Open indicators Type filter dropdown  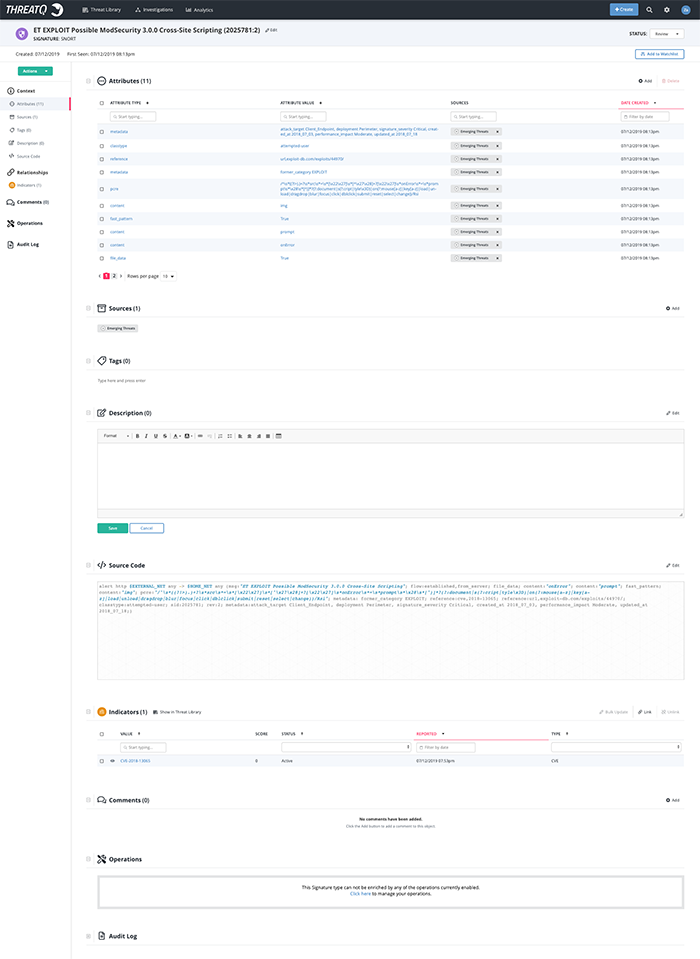click(x=616, y=747)
